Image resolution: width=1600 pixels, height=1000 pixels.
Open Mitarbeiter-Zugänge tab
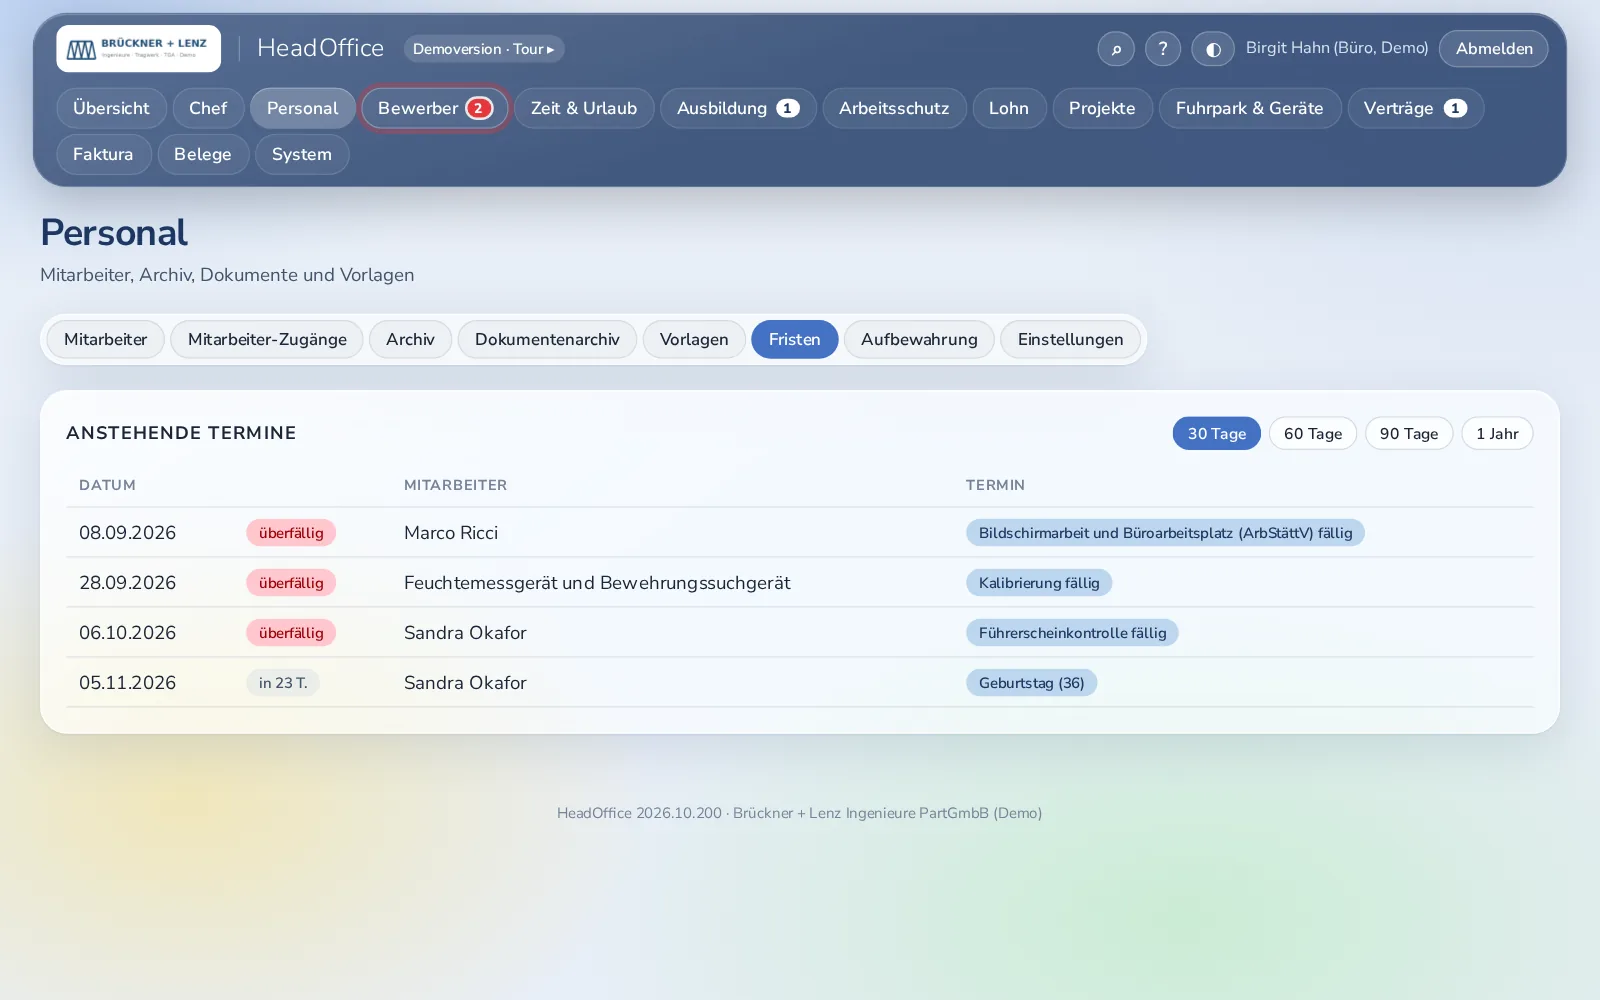(x=267, y=339)
